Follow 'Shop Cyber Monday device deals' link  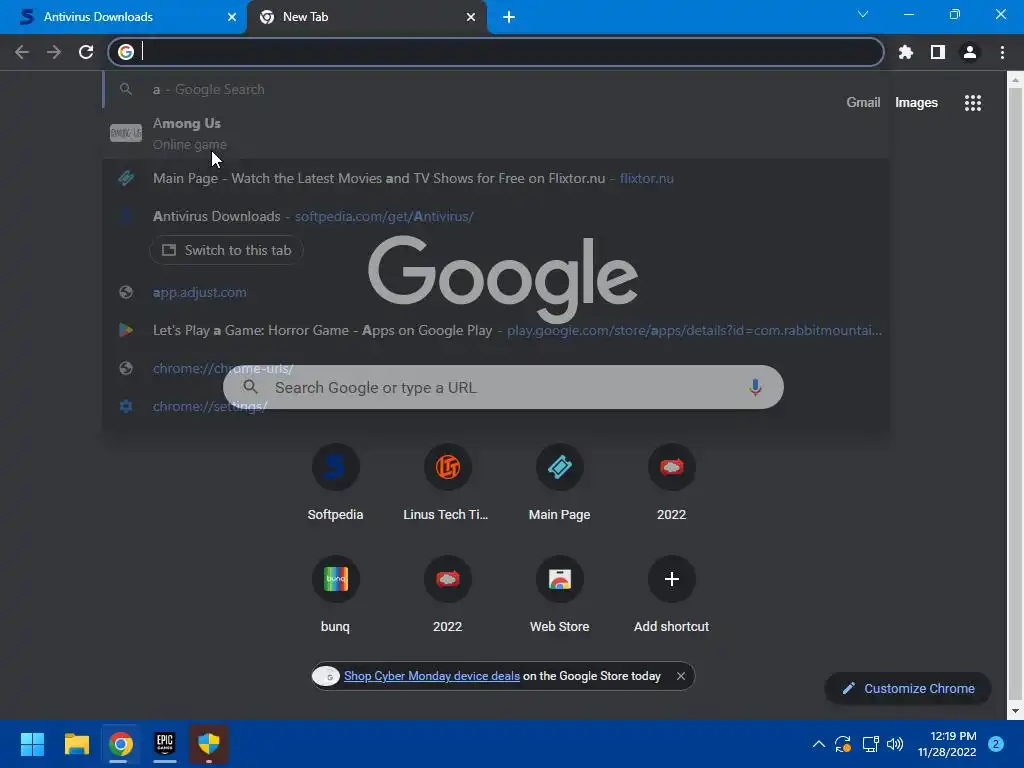coord(432,676)
